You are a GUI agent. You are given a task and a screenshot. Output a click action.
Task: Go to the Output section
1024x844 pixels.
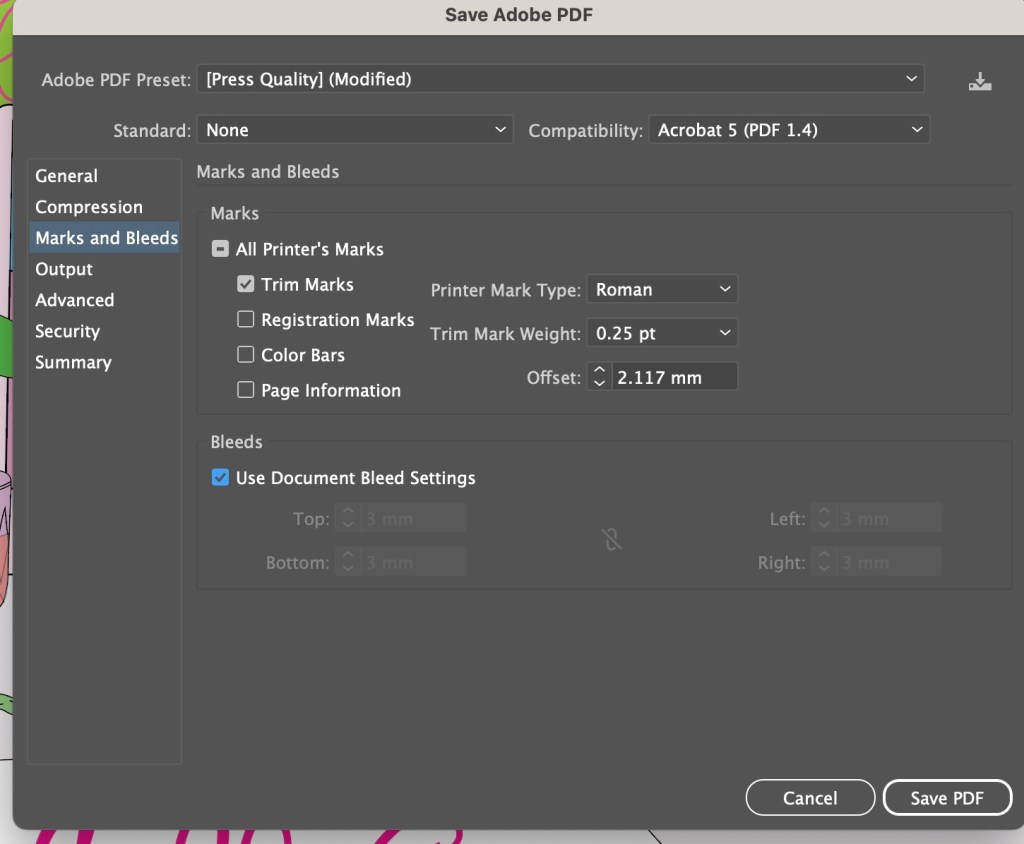[x=64, y=269]
